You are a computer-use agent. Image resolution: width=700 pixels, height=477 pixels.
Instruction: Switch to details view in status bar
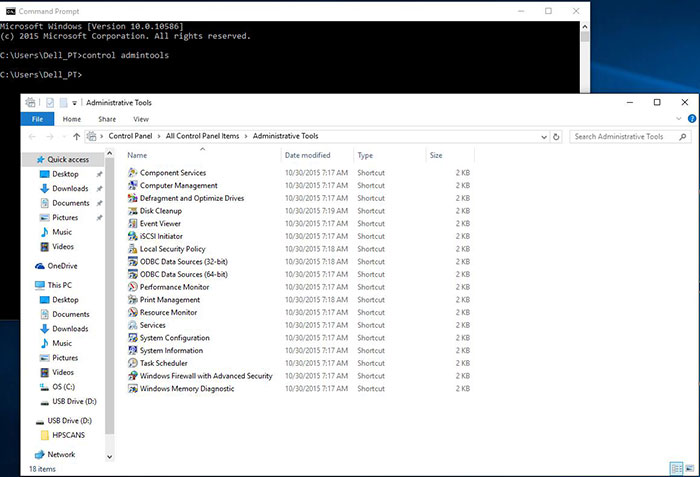click(677, 468)
